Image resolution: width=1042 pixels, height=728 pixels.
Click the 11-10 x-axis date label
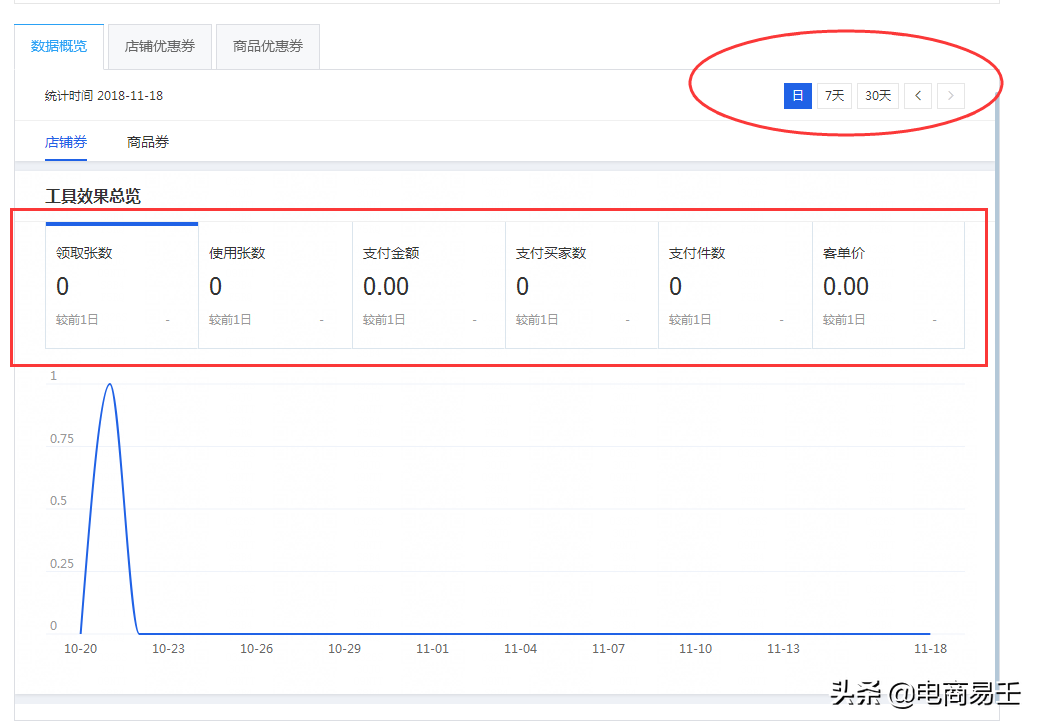pyautogui.click(x=696, y=649)
